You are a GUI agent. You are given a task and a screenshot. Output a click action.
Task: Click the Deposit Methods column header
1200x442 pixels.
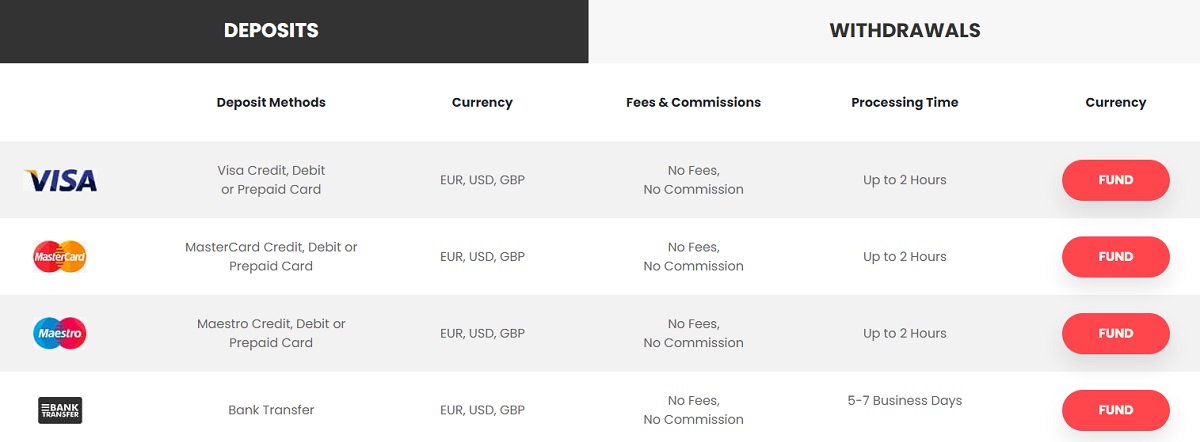pos(271,102)
